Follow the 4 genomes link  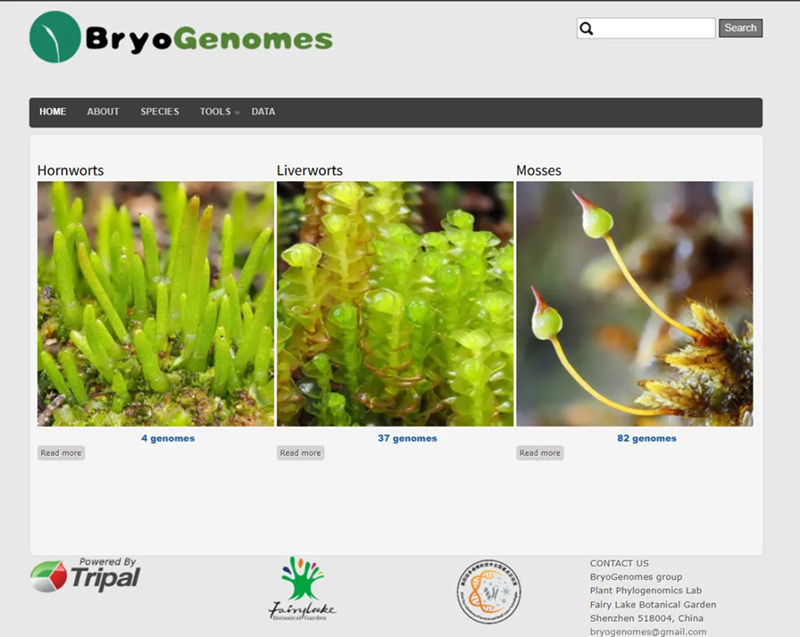(168, 438)
